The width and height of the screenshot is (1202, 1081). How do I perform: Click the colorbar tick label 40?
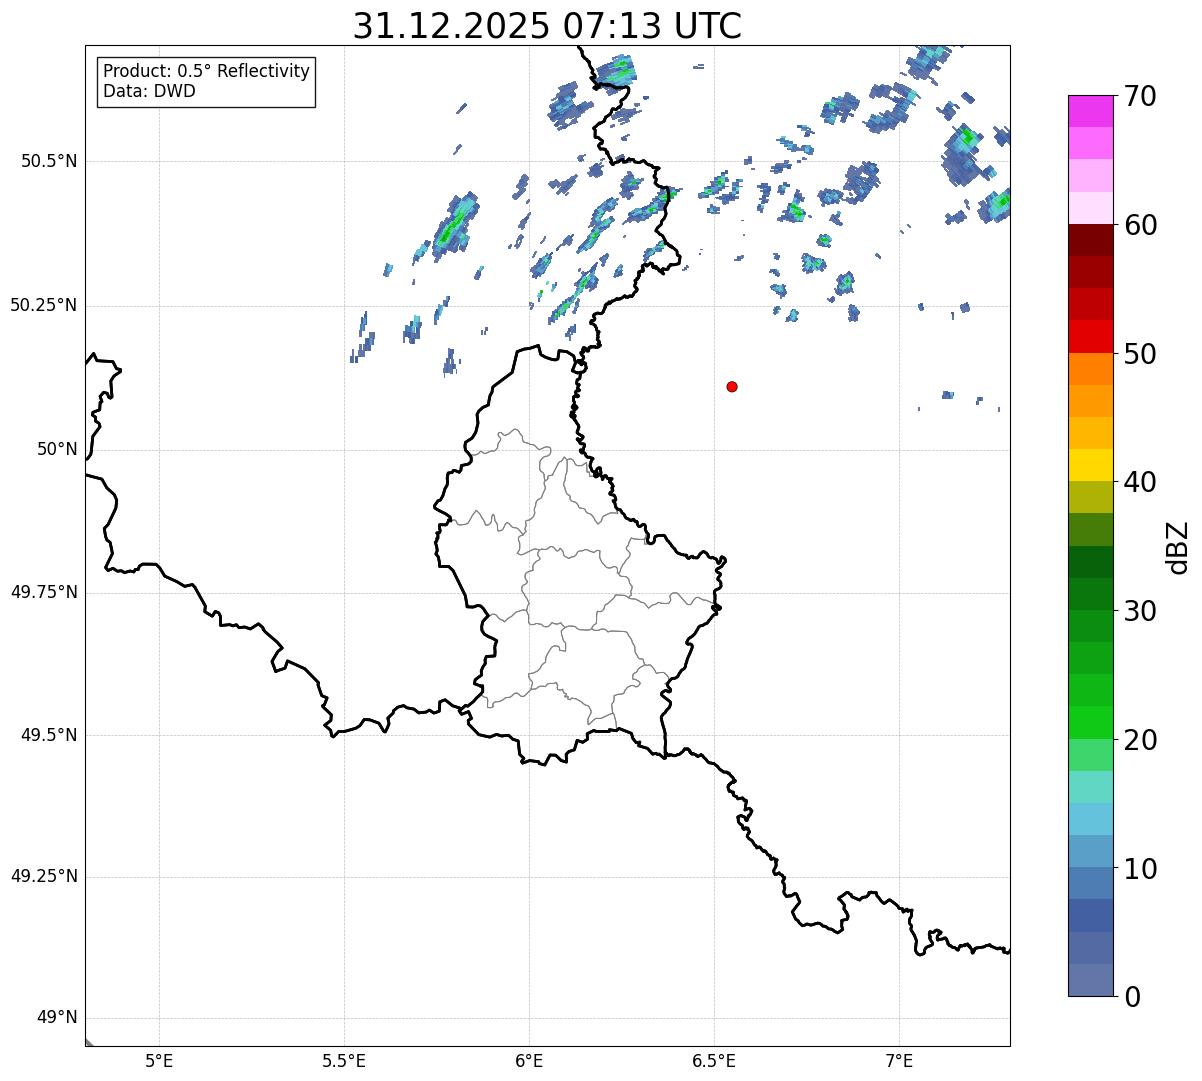point(1141,482)
